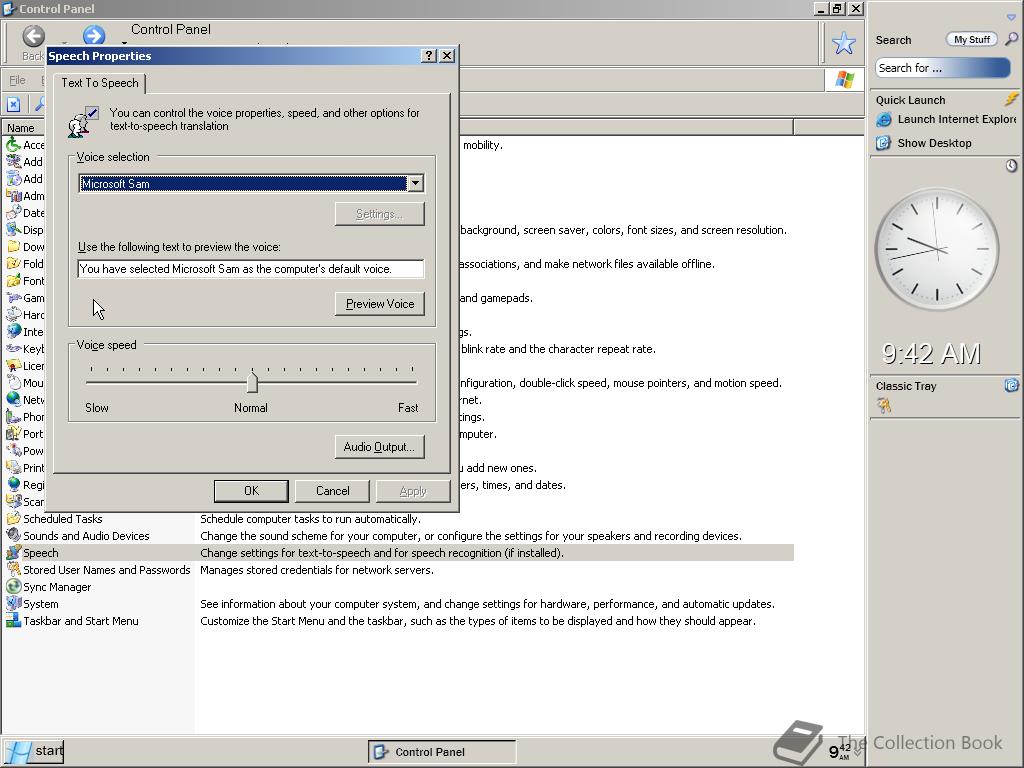Click the close X toolbar icon
Image resolution: width=1024 pixels, height=768 pixels.
14,104
